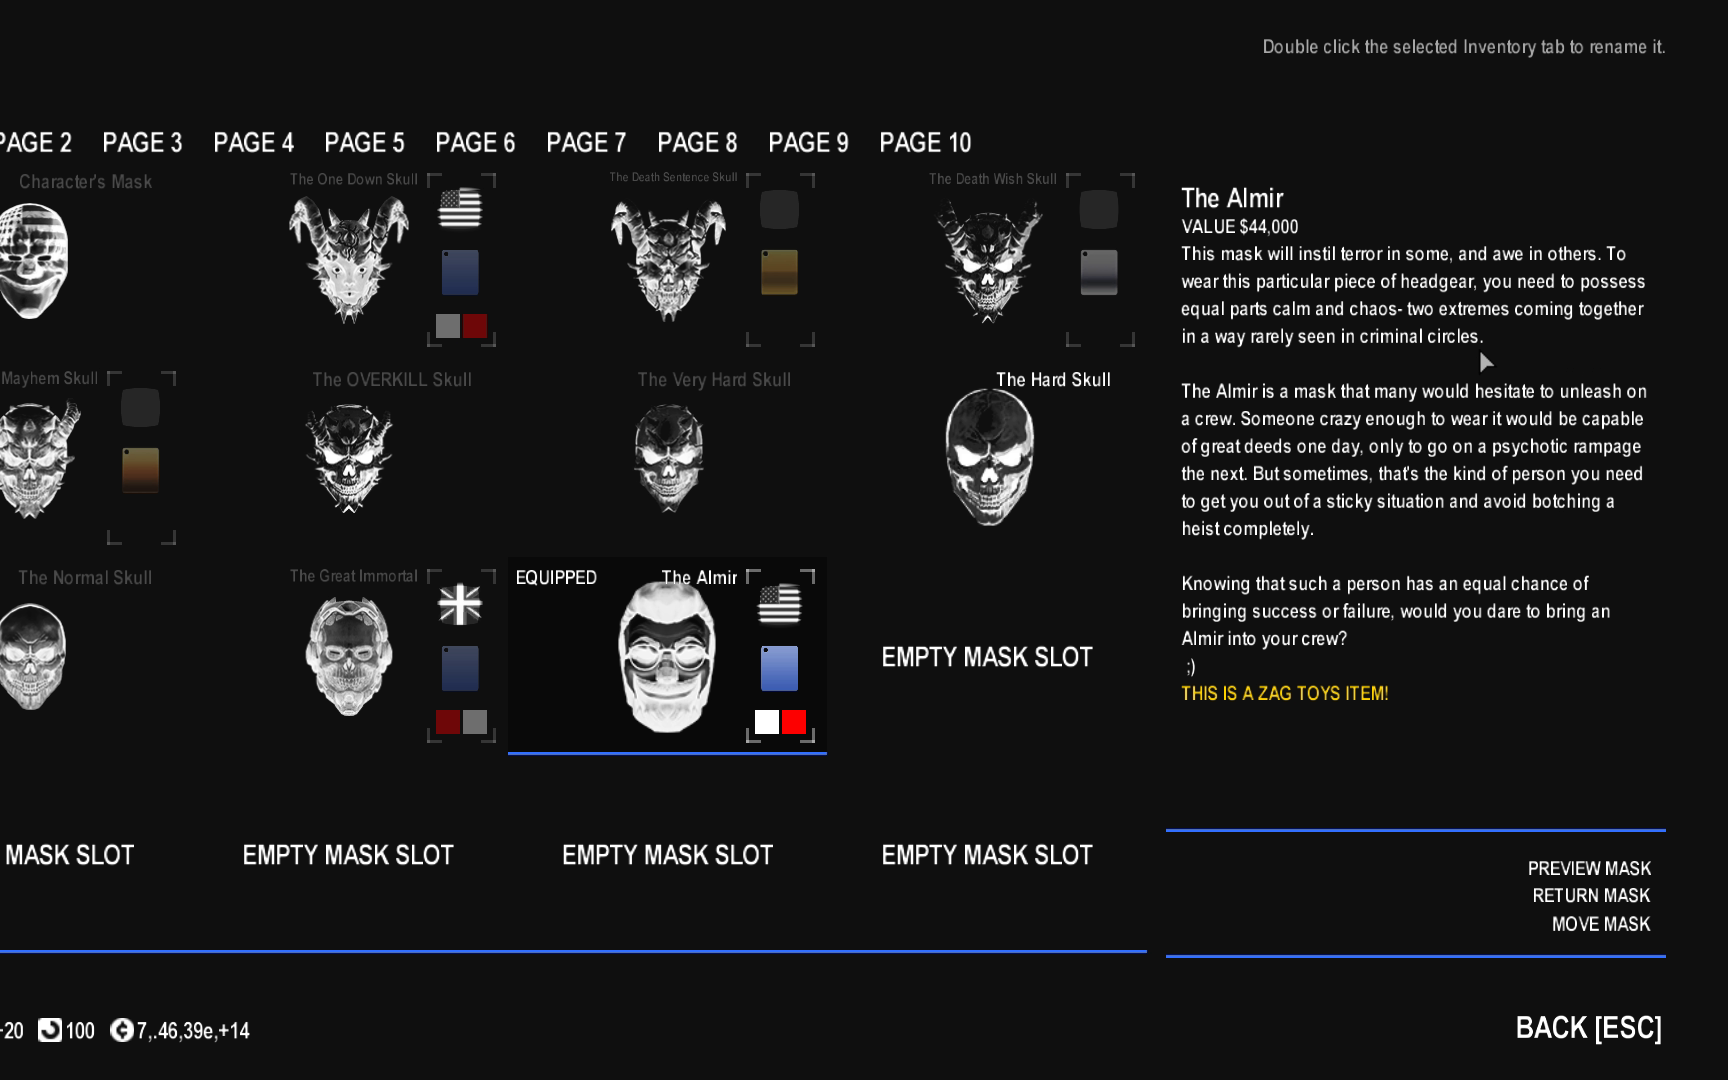Viewport: 1728px width, 1080px height.
Task: Select the Character's Mask
Action: click(33, 260)
